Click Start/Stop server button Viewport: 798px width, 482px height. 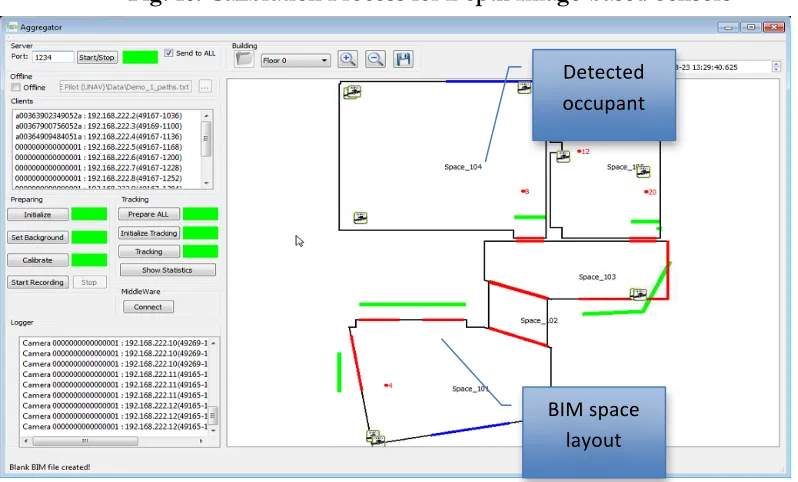97,58
